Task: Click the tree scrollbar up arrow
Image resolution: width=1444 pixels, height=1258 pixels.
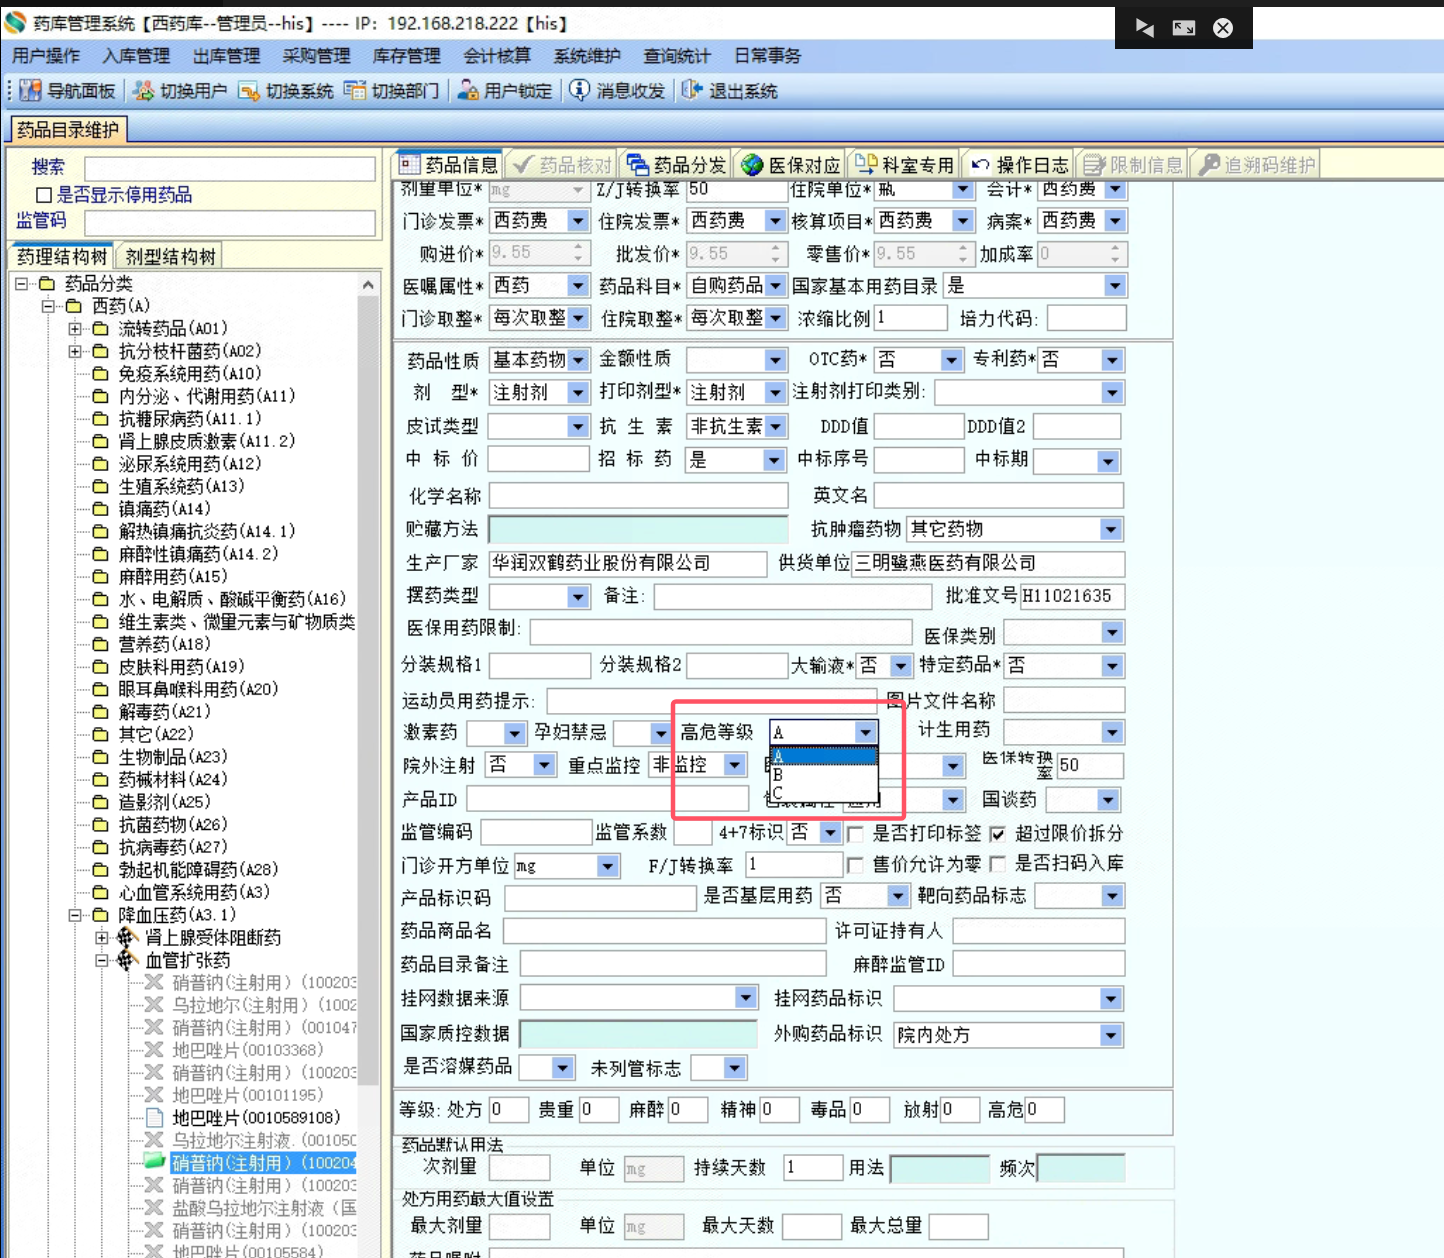Action: [369, 285]
